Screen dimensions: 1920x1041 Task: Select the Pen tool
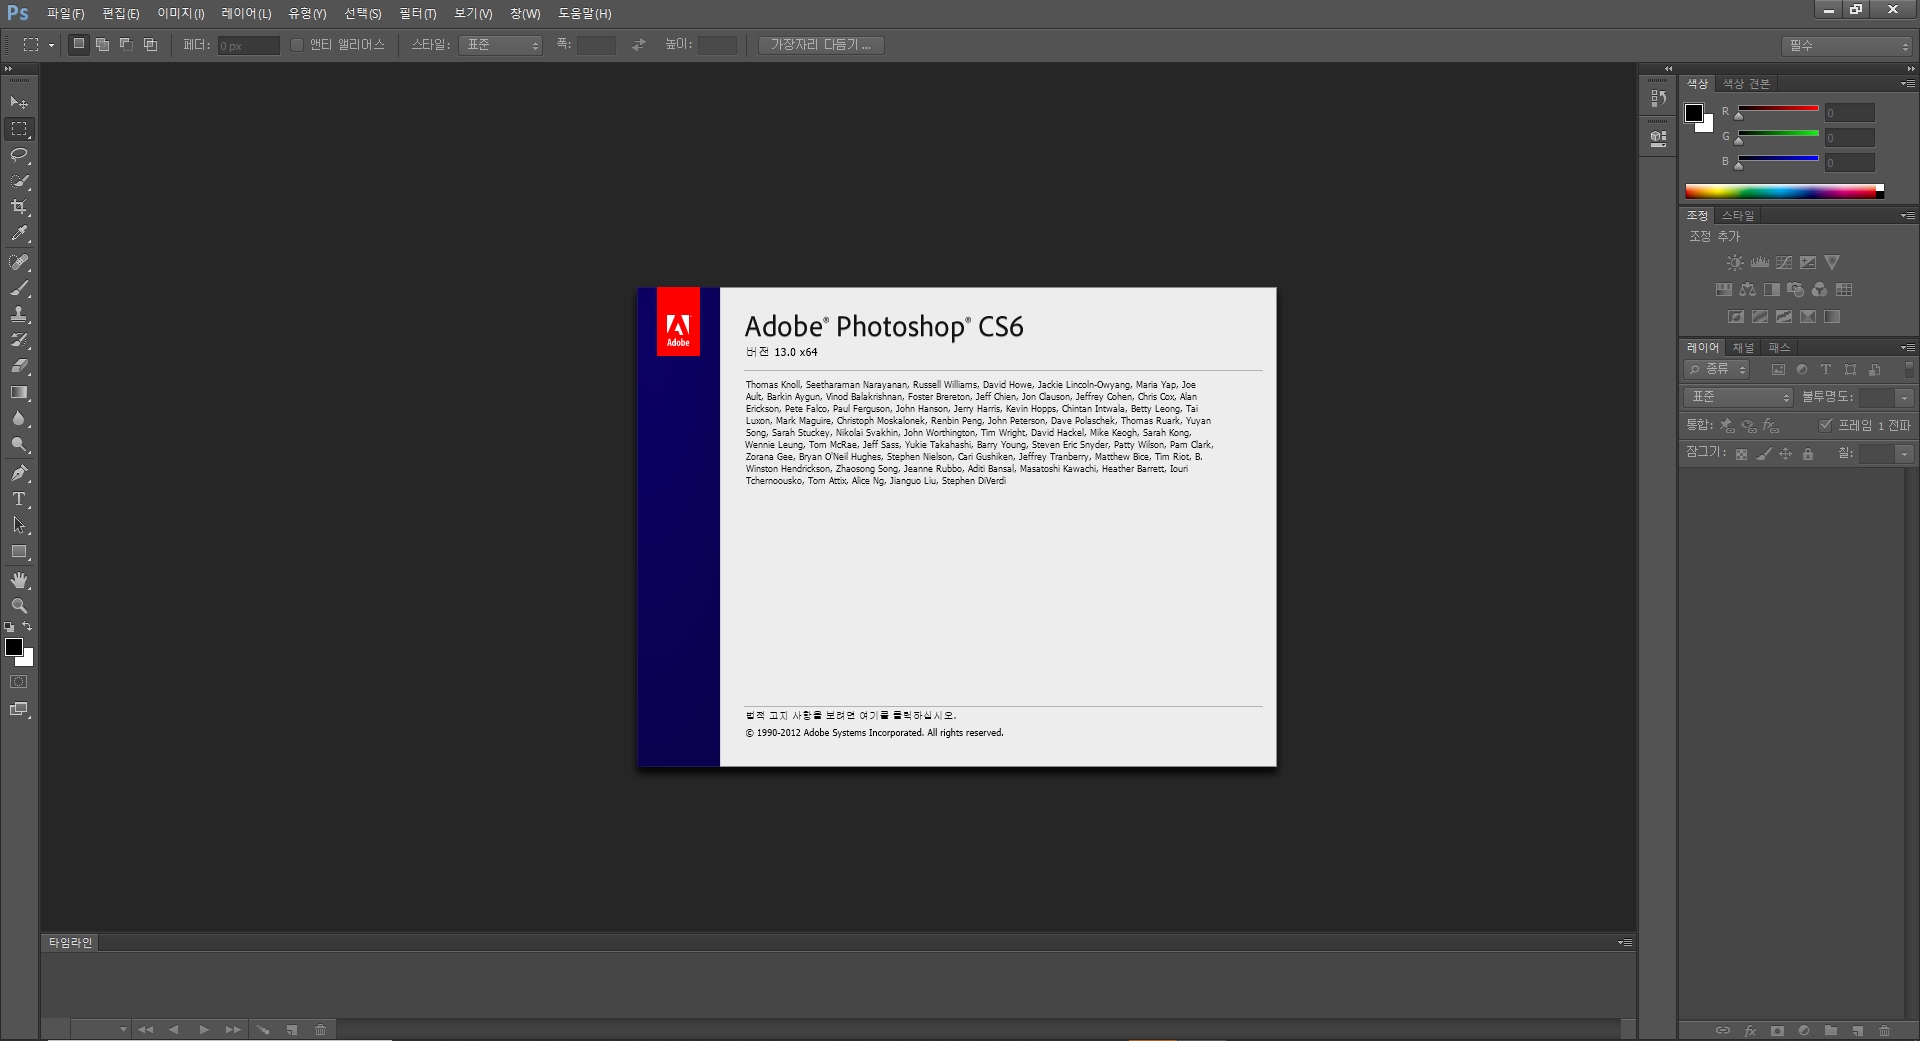click(x=19, y=473)
